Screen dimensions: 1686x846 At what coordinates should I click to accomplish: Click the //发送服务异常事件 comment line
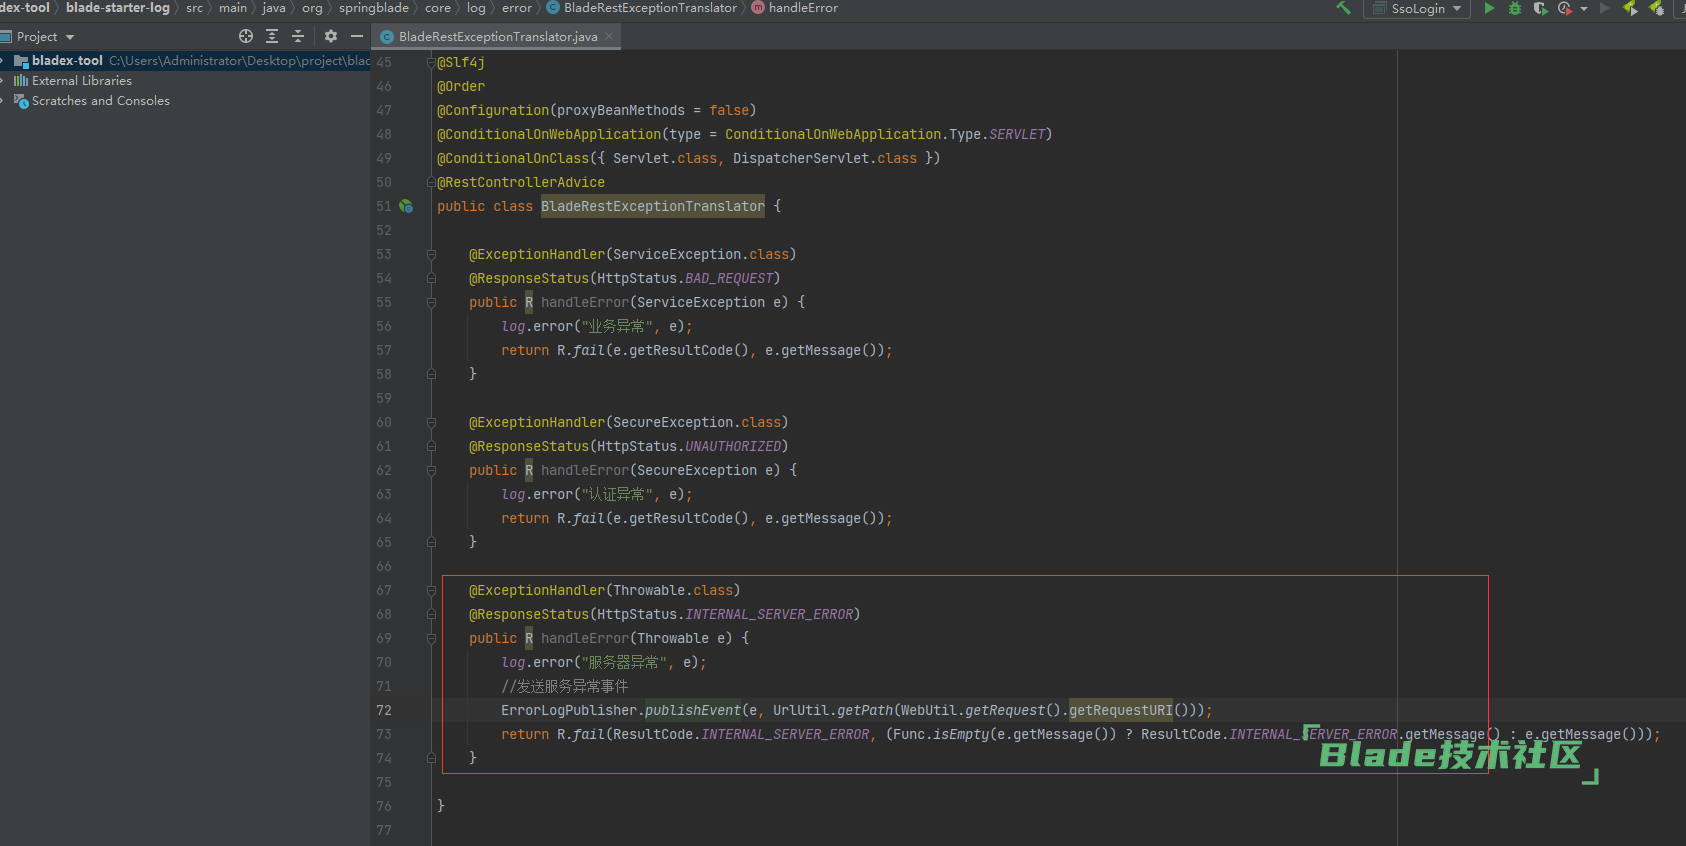[x=565, y=686]
